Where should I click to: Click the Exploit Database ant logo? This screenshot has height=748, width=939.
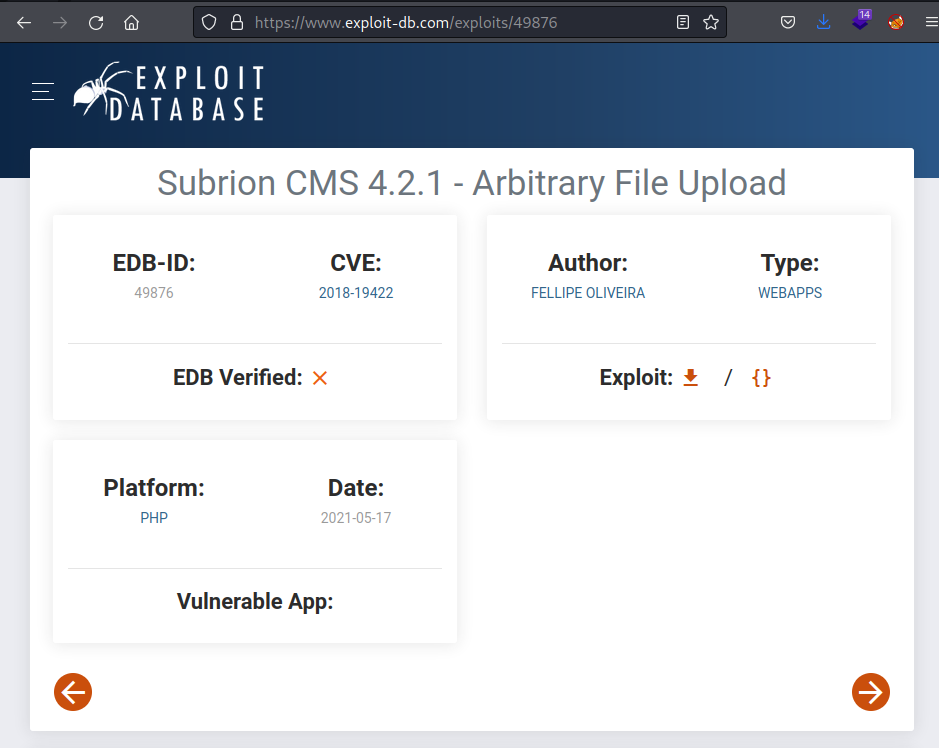pos(168,91)
